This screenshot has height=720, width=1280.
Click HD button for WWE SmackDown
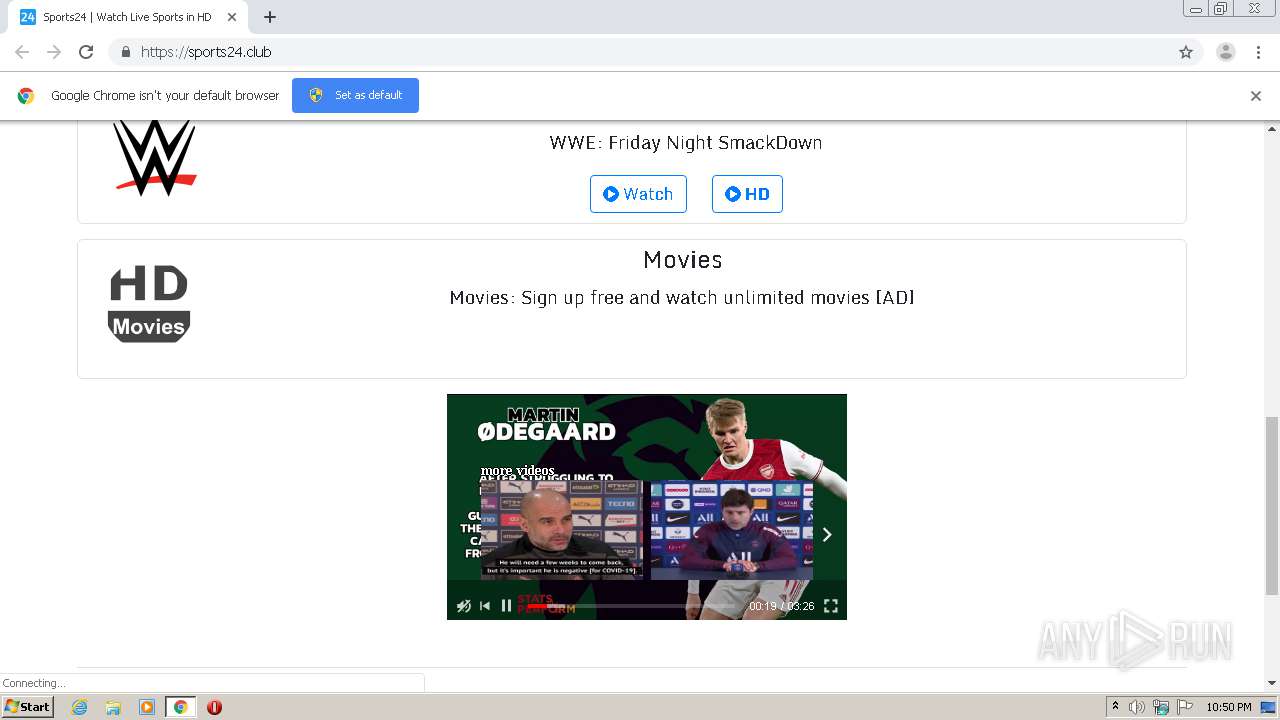pos(747,194)
